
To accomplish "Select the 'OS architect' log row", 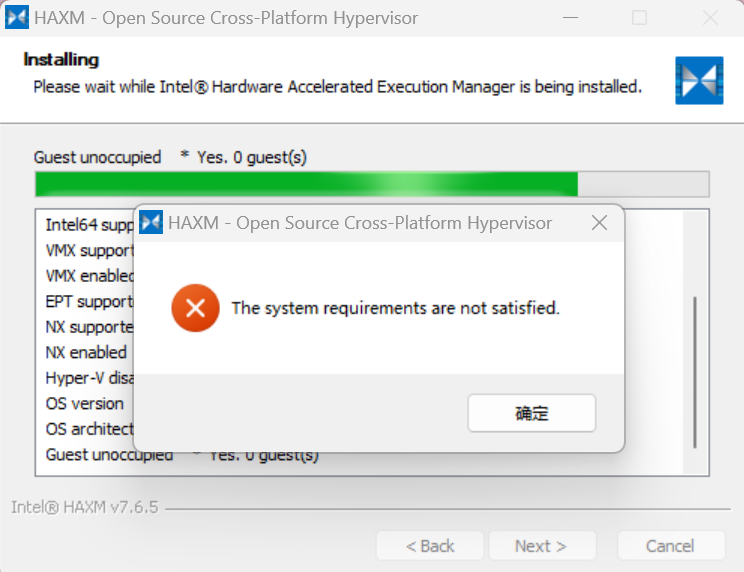I will coord(90,430).
